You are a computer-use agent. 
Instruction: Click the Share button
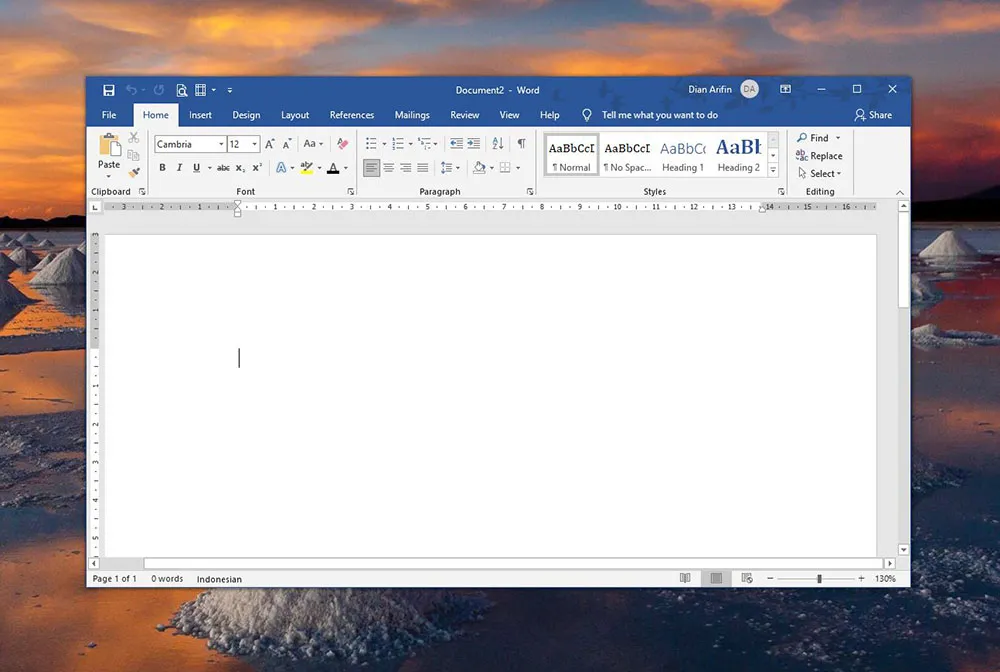(873, 115)
